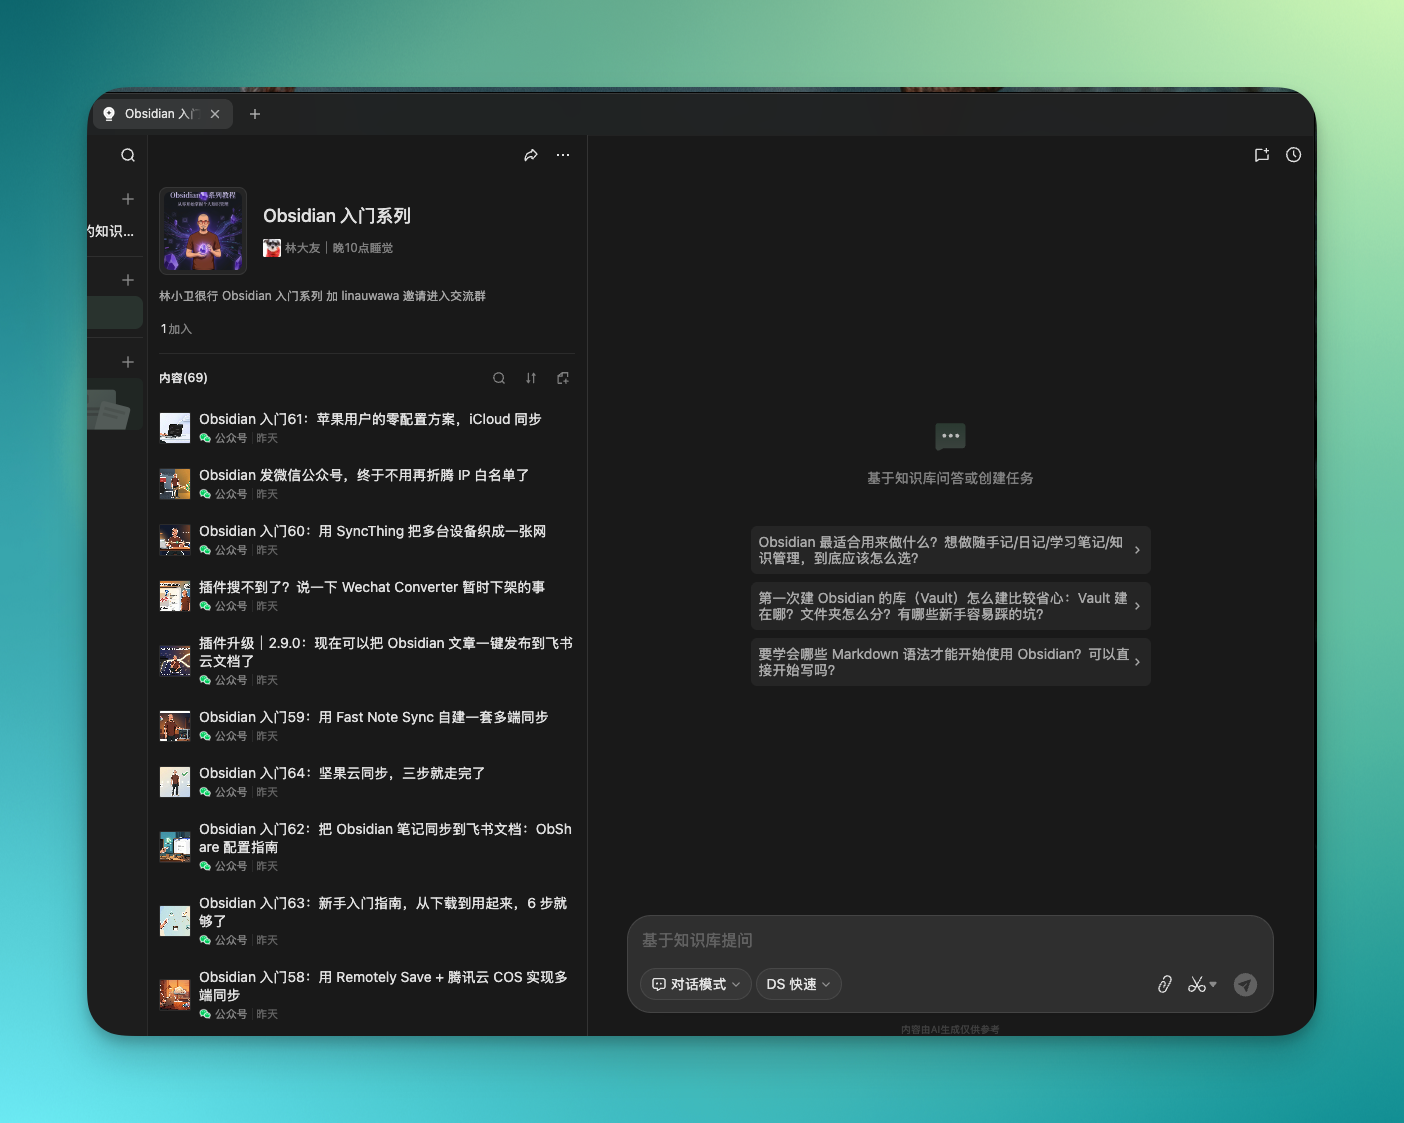Open article Obsidian 入门63 新手入门指南
The height and width of the screenshot is (1123, 1404).
[366, 921]
